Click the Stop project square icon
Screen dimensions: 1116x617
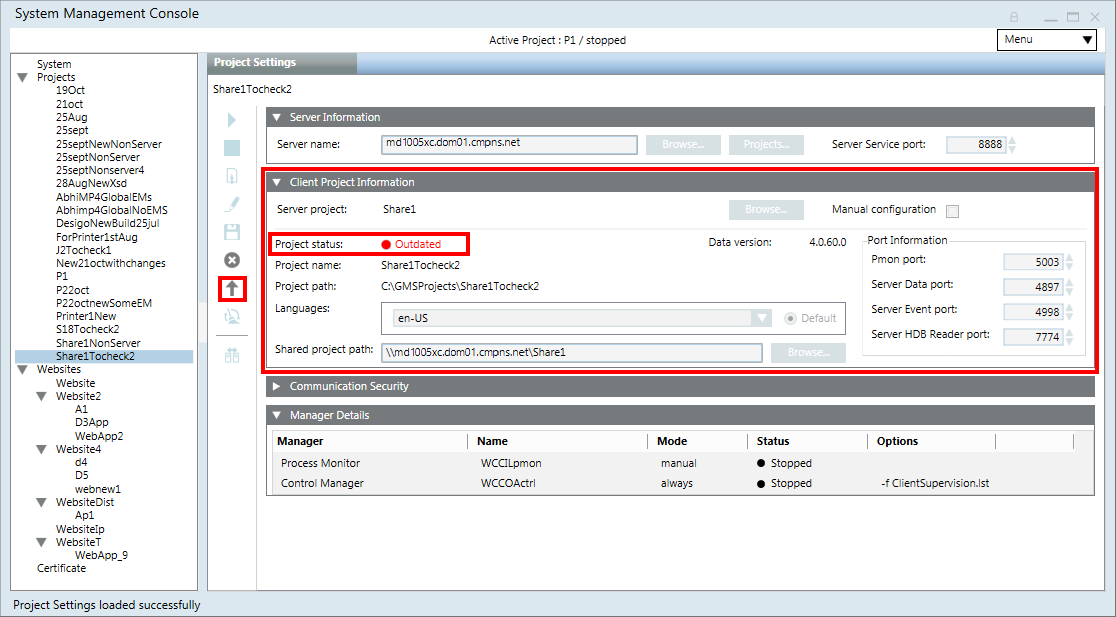232,148
